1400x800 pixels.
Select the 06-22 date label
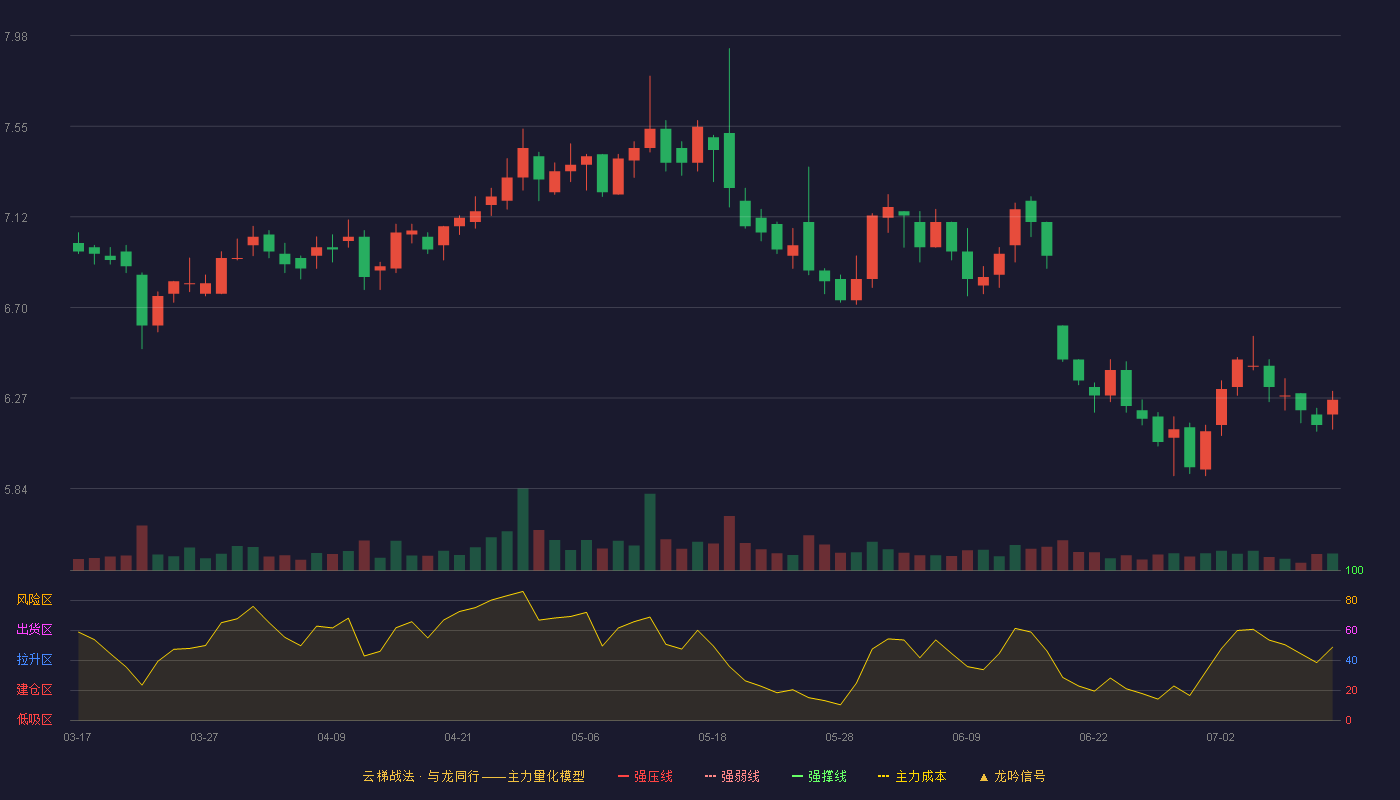click(x=1093, y=737)
